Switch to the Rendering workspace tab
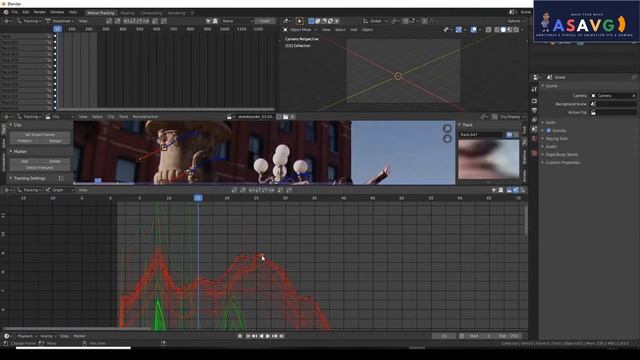The width and height of the screenshot is (640, 360). pyautogui.click(x=176, y=13)
